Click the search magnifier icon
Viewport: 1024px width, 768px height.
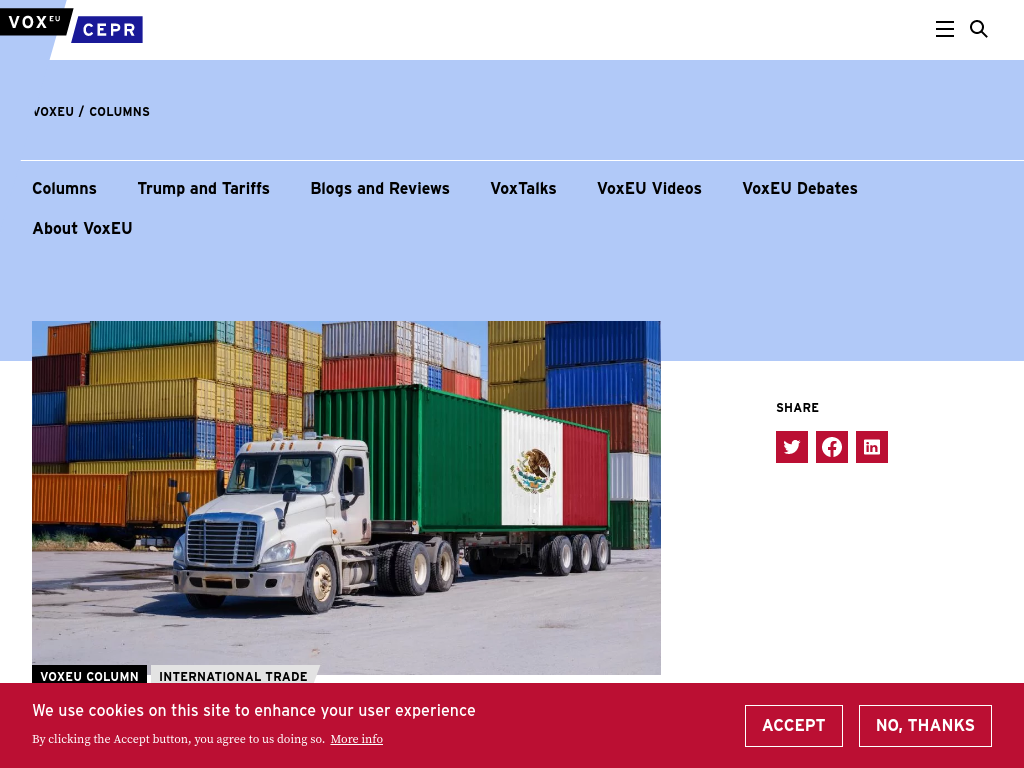pos(978,29)
